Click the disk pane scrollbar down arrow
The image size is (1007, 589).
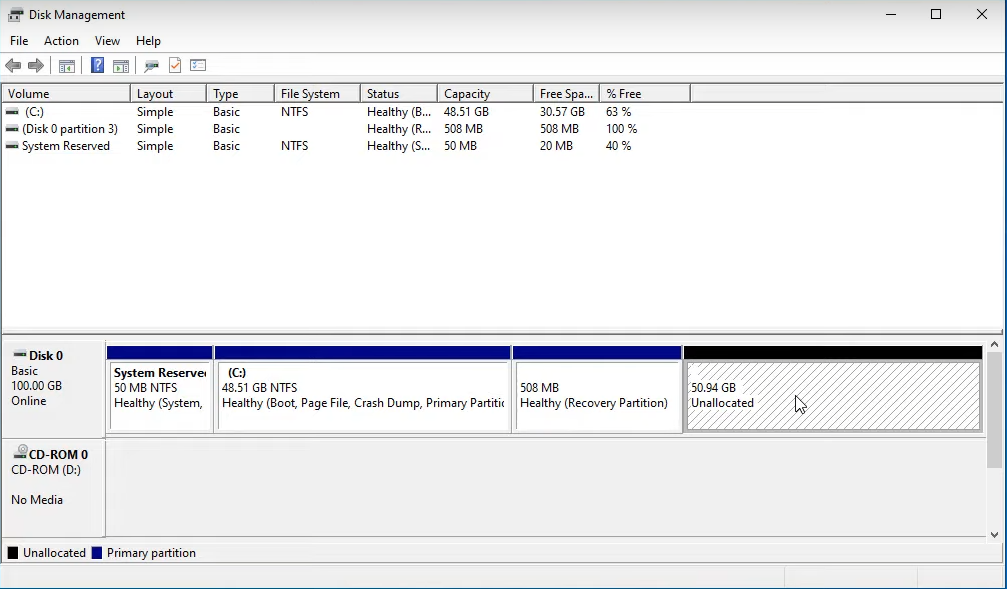[x=994, y=534]
